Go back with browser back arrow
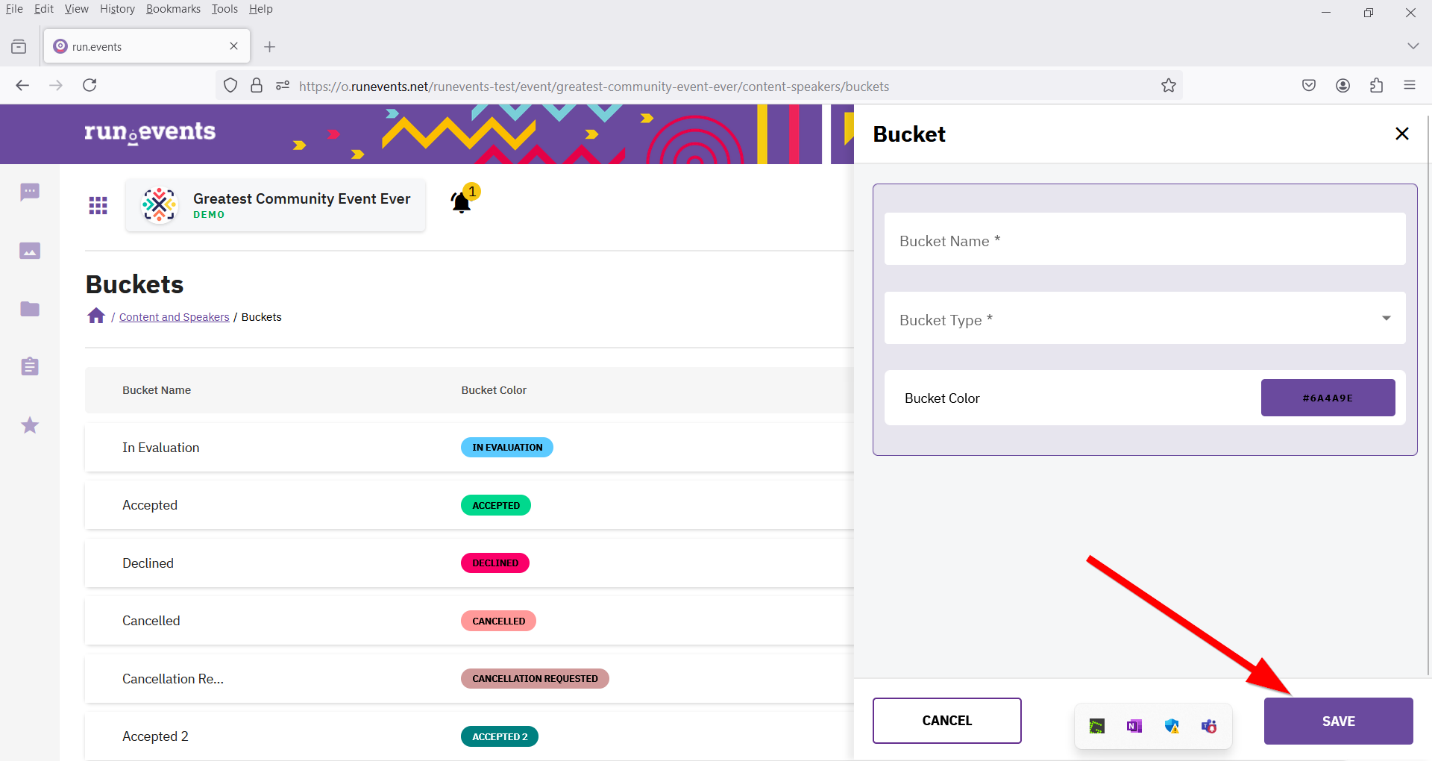Image resolution: width=1432 pixels, height=761 pixels. (23, 86)
